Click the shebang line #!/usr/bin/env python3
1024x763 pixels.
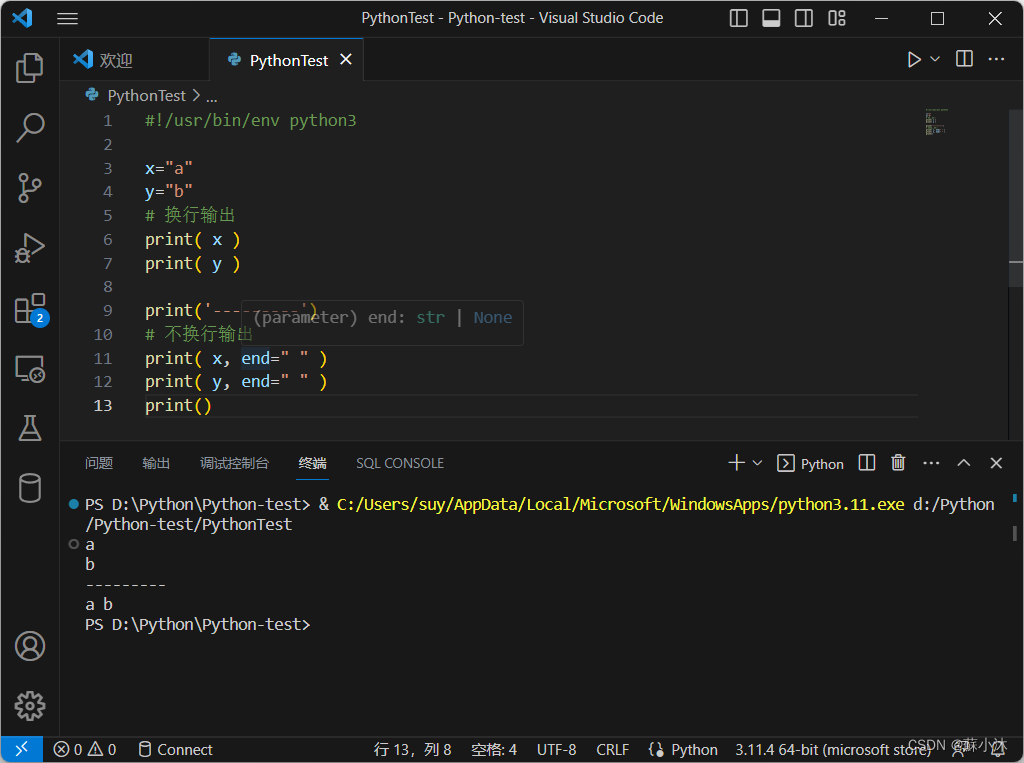pyautogui.click(x=250, y=121)
